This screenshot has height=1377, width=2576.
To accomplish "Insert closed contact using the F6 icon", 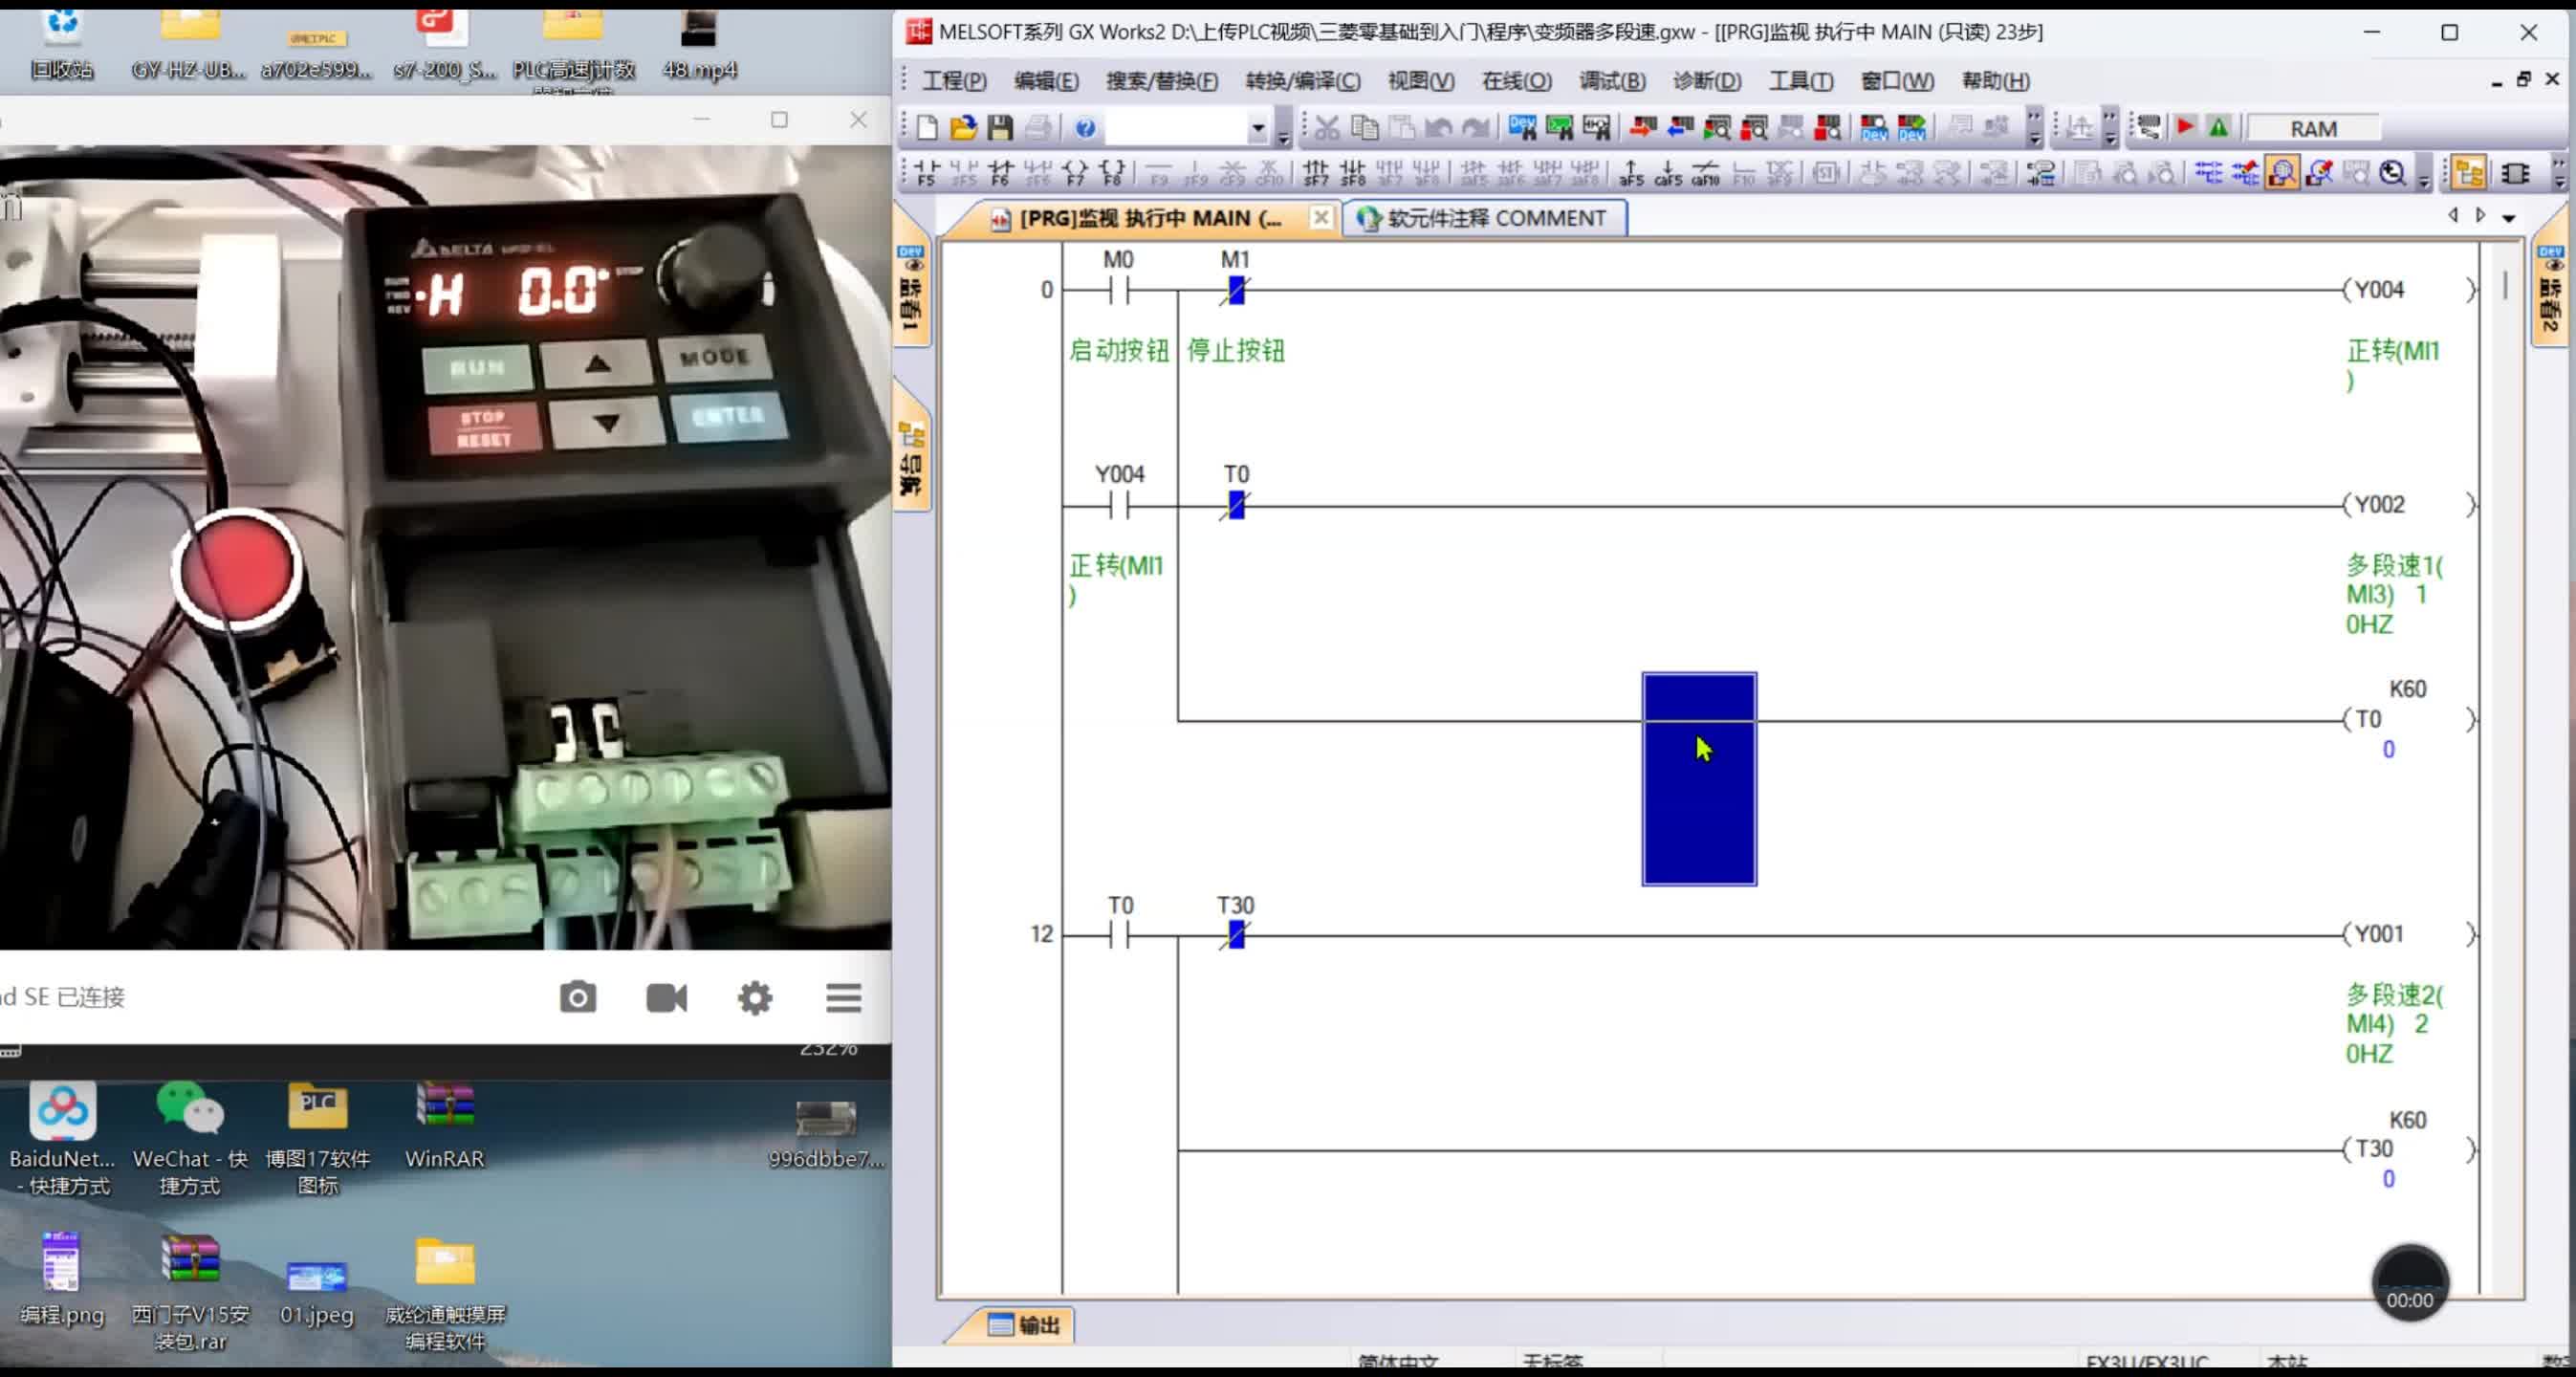I will tap(1001, 174).
